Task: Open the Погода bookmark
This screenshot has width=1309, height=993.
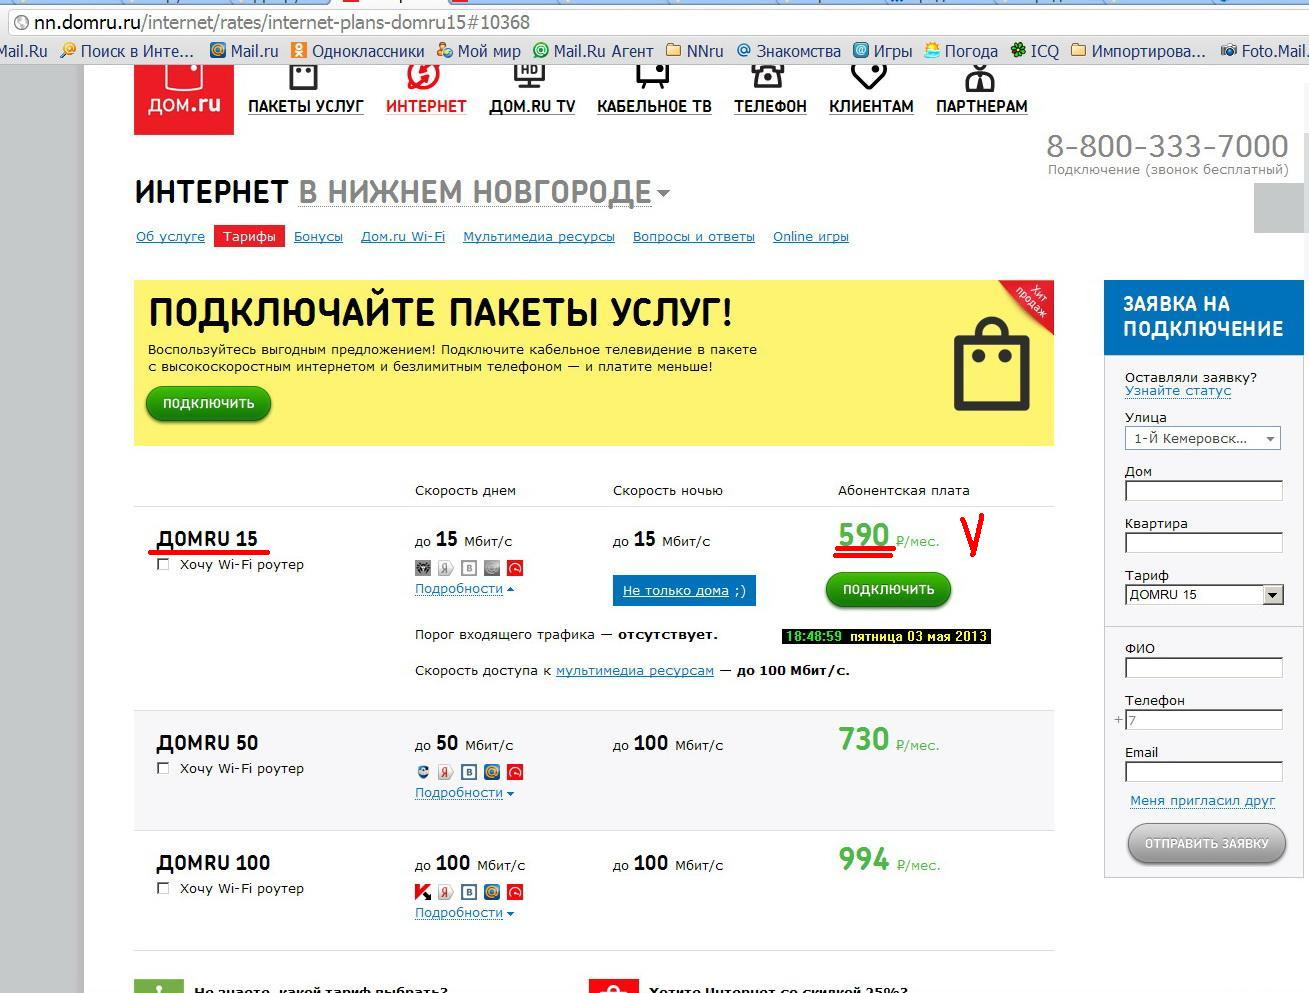Action: click(961, 51)
